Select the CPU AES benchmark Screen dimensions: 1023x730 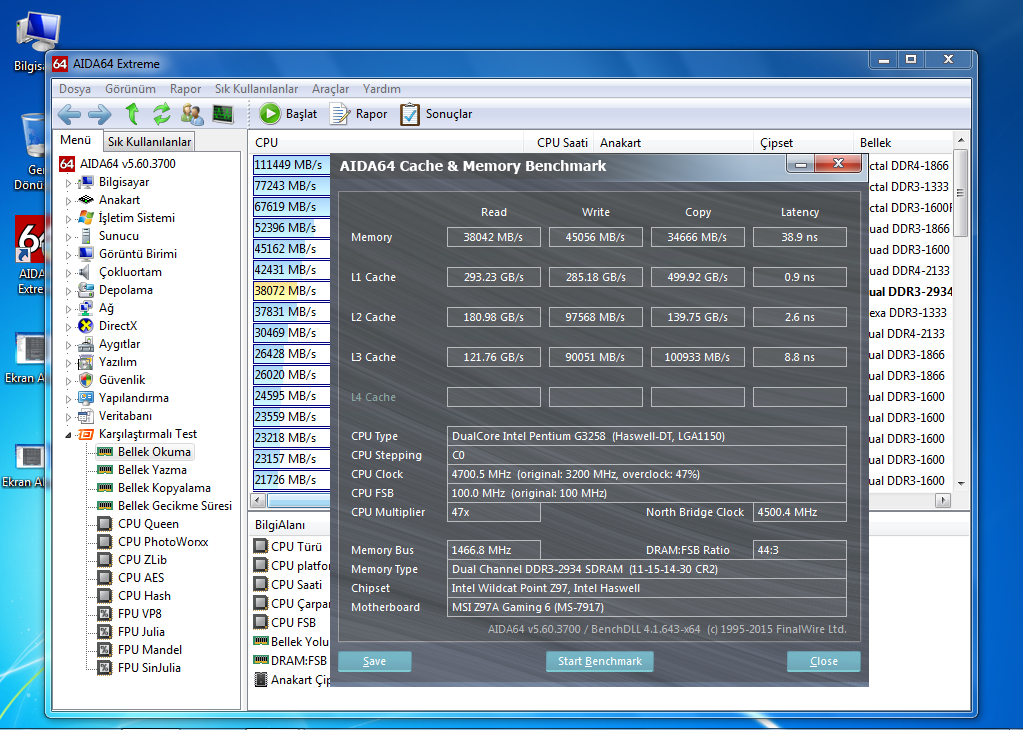click(141, 577)
